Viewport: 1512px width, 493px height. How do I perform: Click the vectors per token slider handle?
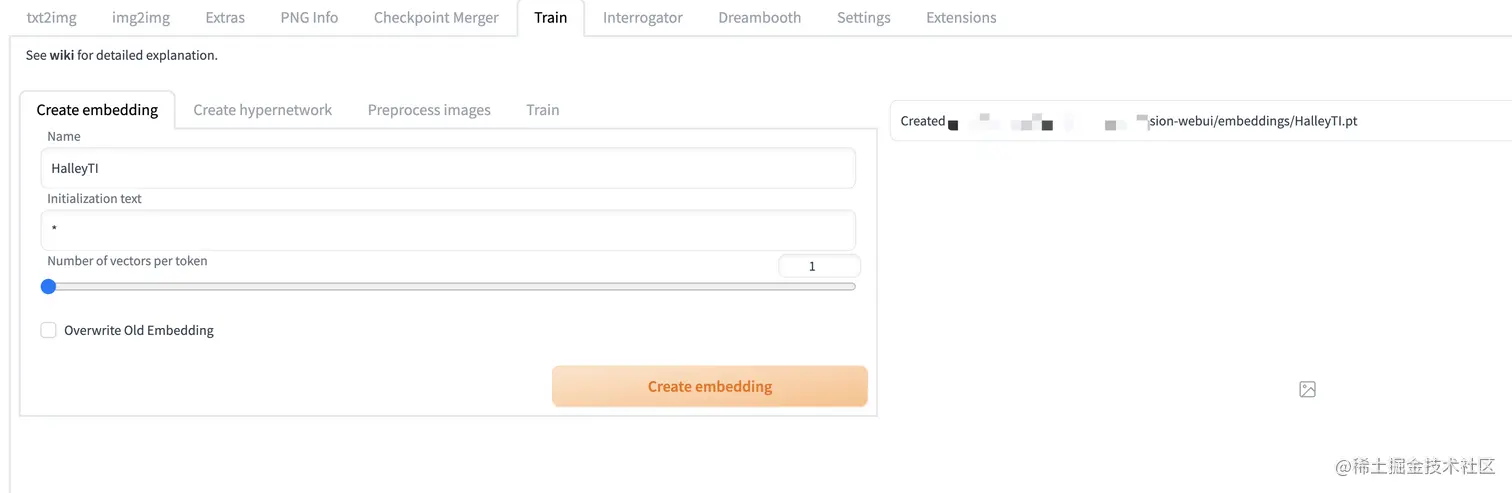tap(48, 286)
